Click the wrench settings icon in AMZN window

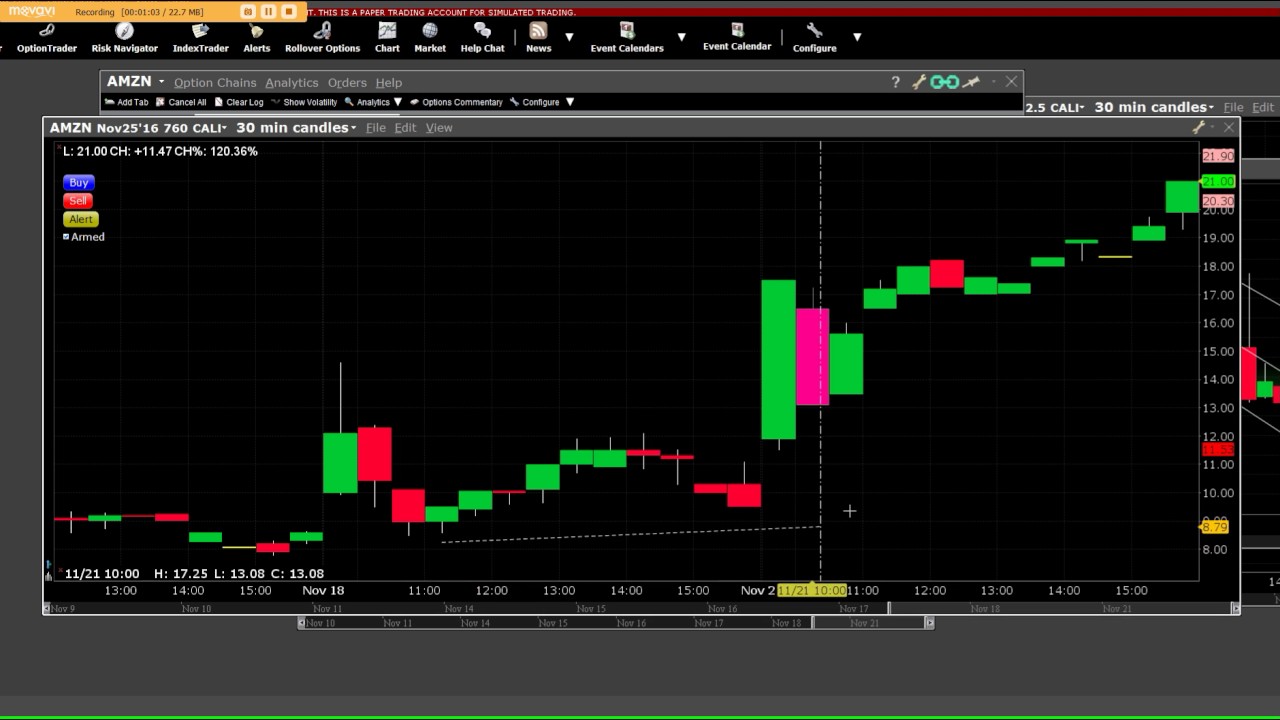pos(918,82)
